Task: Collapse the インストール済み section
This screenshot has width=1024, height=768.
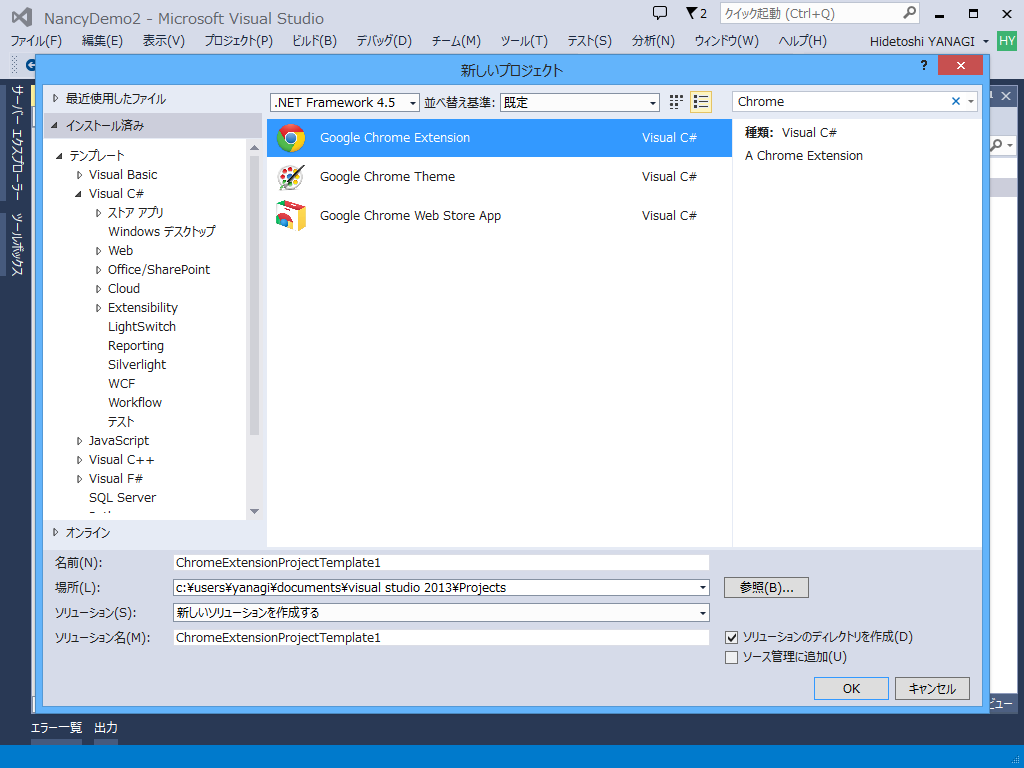Action: 54,125
